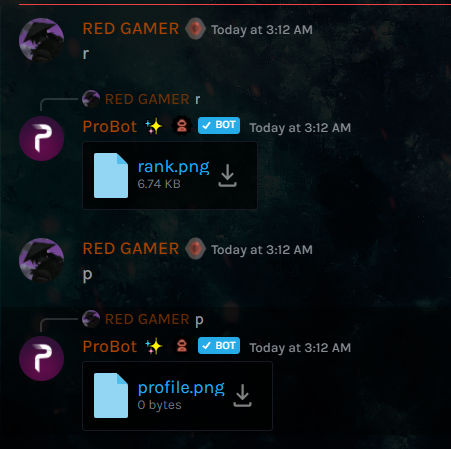The height and width of the screenshot is (449, 451).
Task: Open RED GAMER's avatar on the 'r' message
Action: tap(42, 40)
